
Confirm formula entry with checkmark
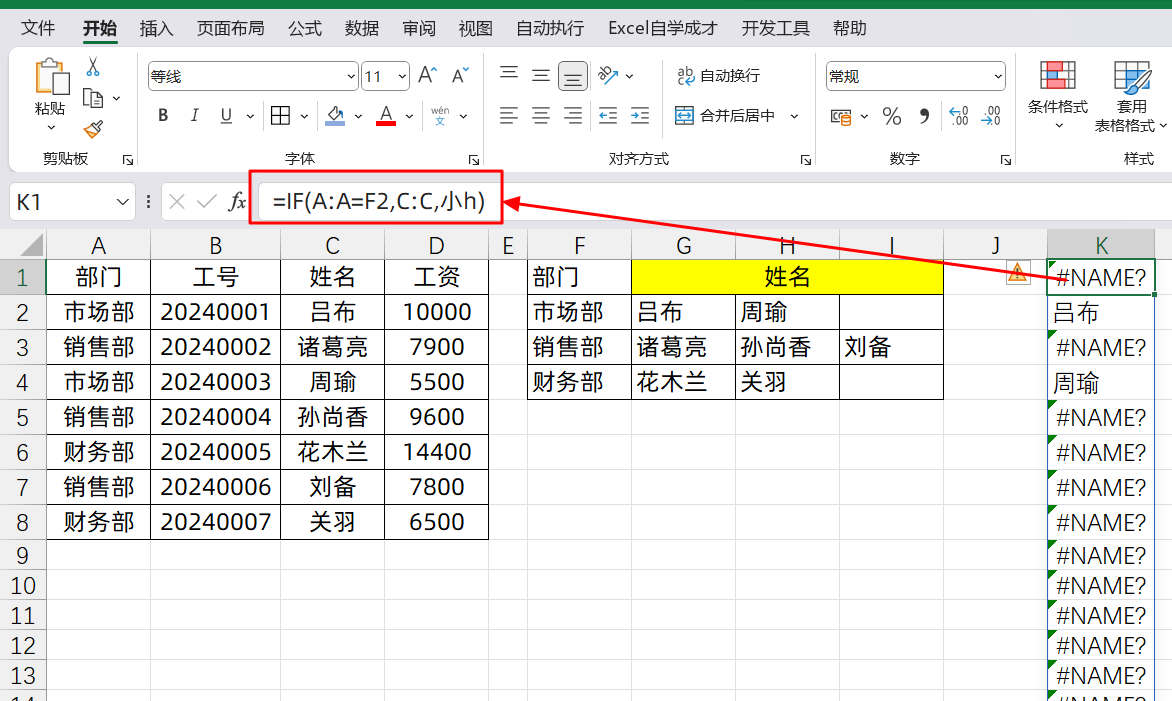tap(207, 202)
